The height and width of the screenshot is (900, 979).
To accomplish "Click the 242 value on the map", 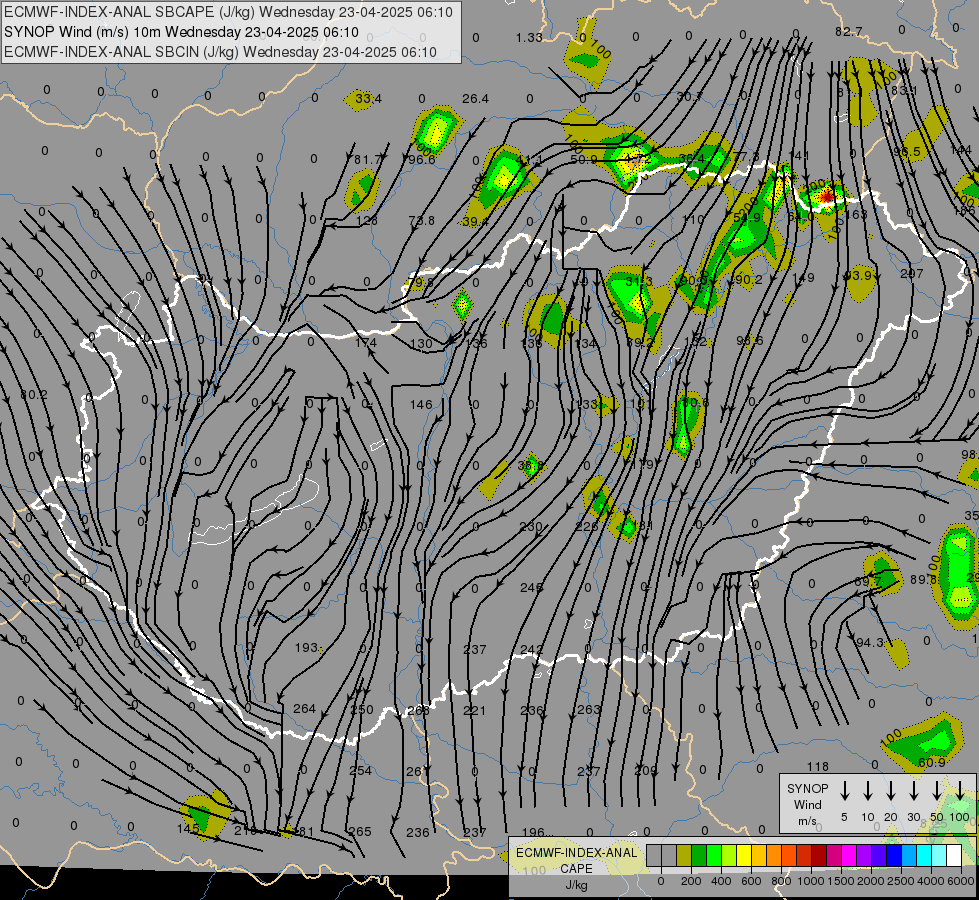I will click(x=531, y=650).
